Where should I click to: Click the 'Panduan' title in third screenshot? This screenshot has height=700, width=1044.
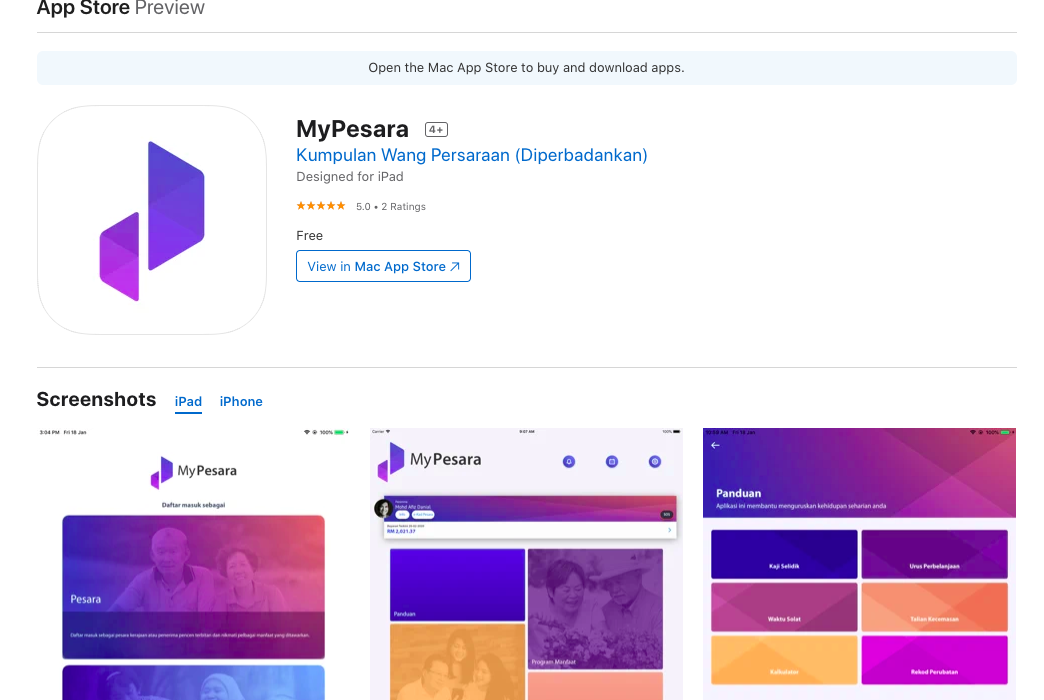(738, 494)
